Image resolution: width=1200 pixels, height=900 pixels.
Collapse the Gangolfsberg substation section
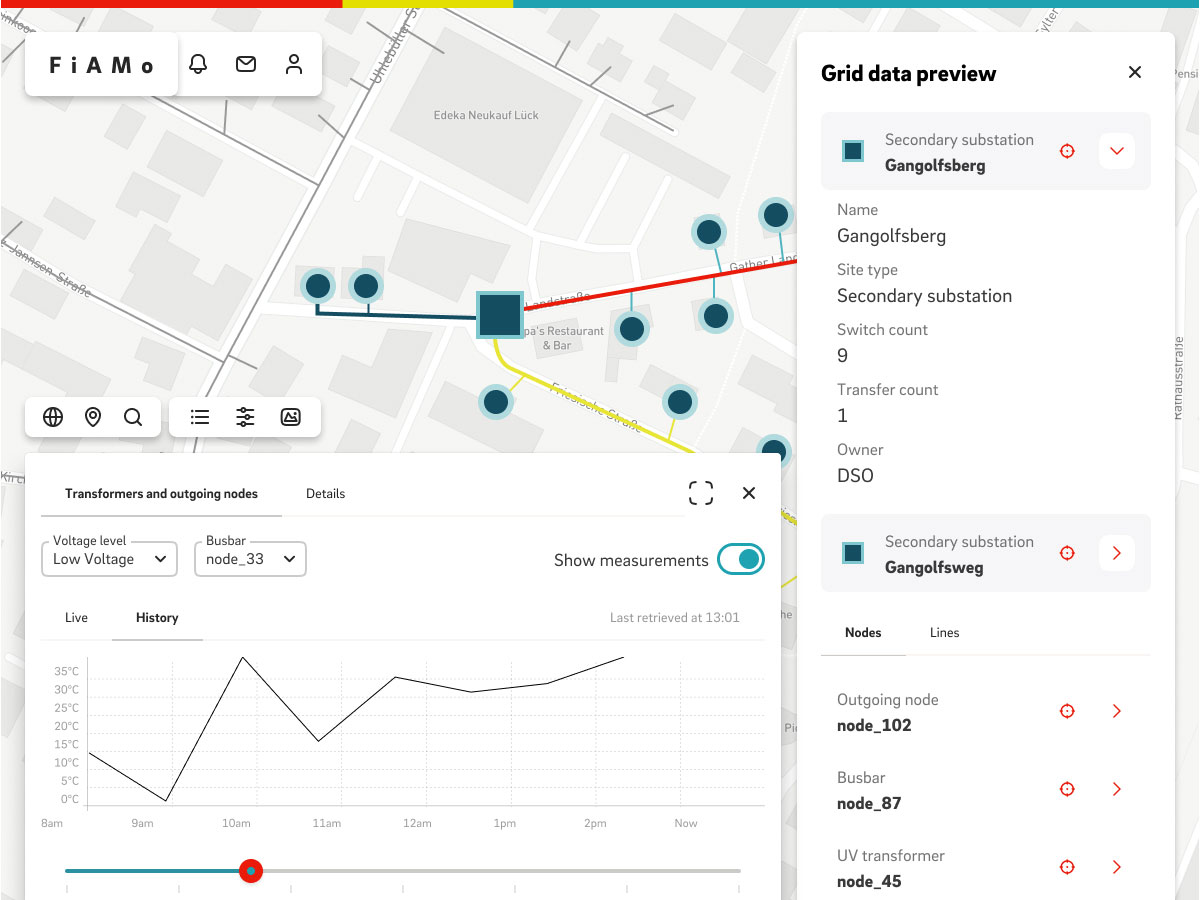click(1117, 151)
